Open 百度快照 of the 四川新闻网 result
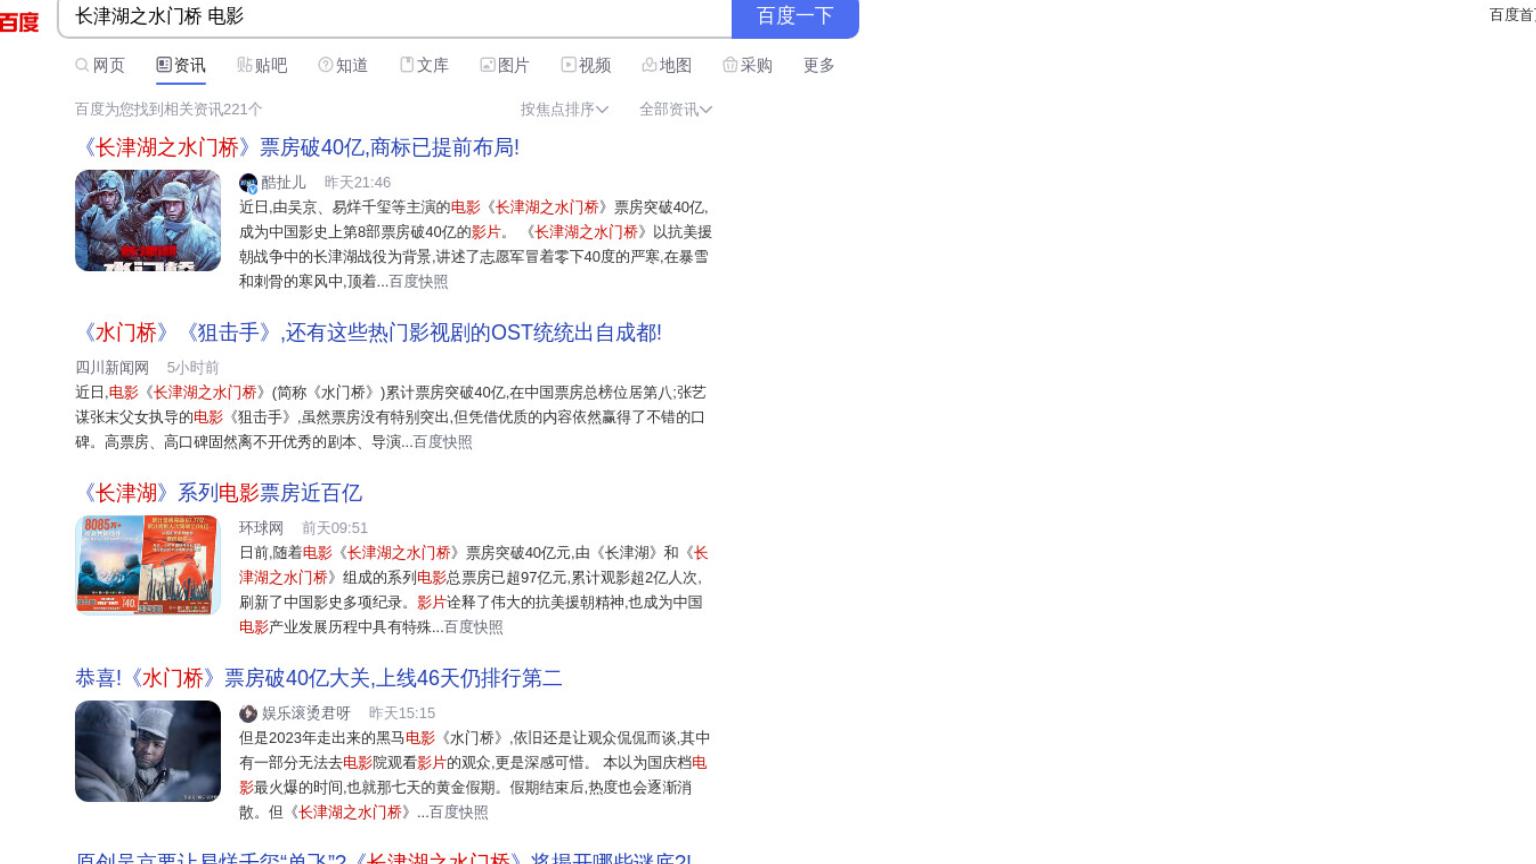Image resolution: width=1536 pixels, height=864 pixels. point(443,441)
